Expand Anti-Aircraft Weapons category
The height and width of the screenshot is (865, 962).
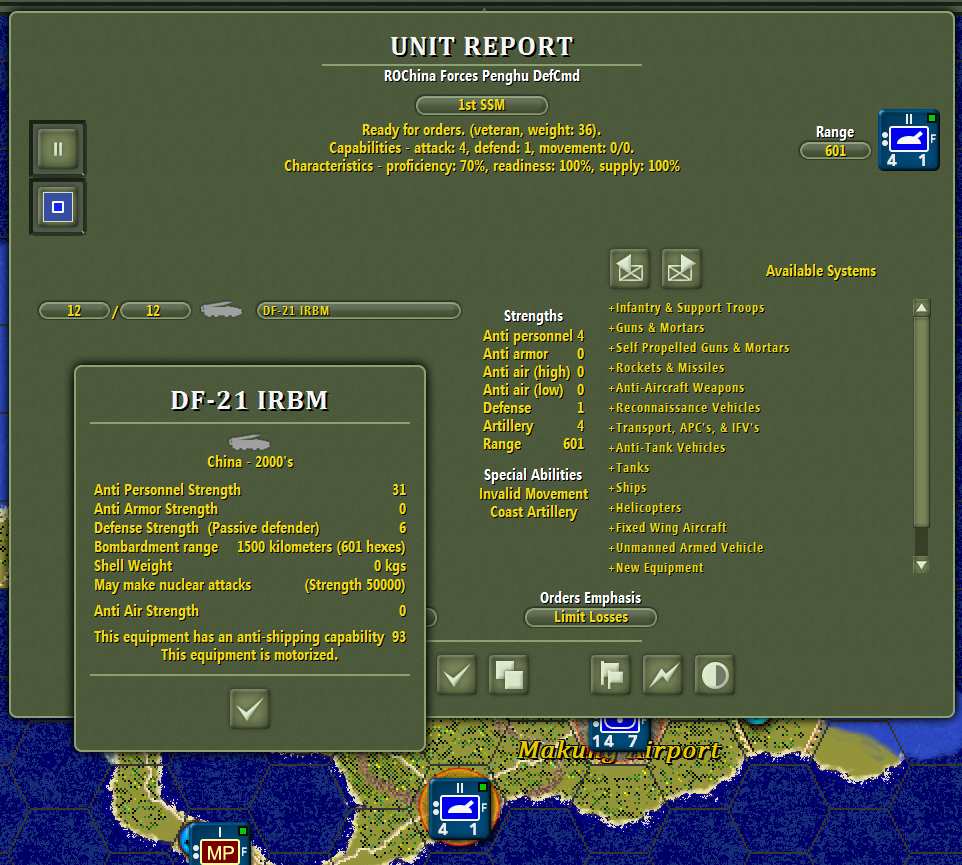click(676, 388)
